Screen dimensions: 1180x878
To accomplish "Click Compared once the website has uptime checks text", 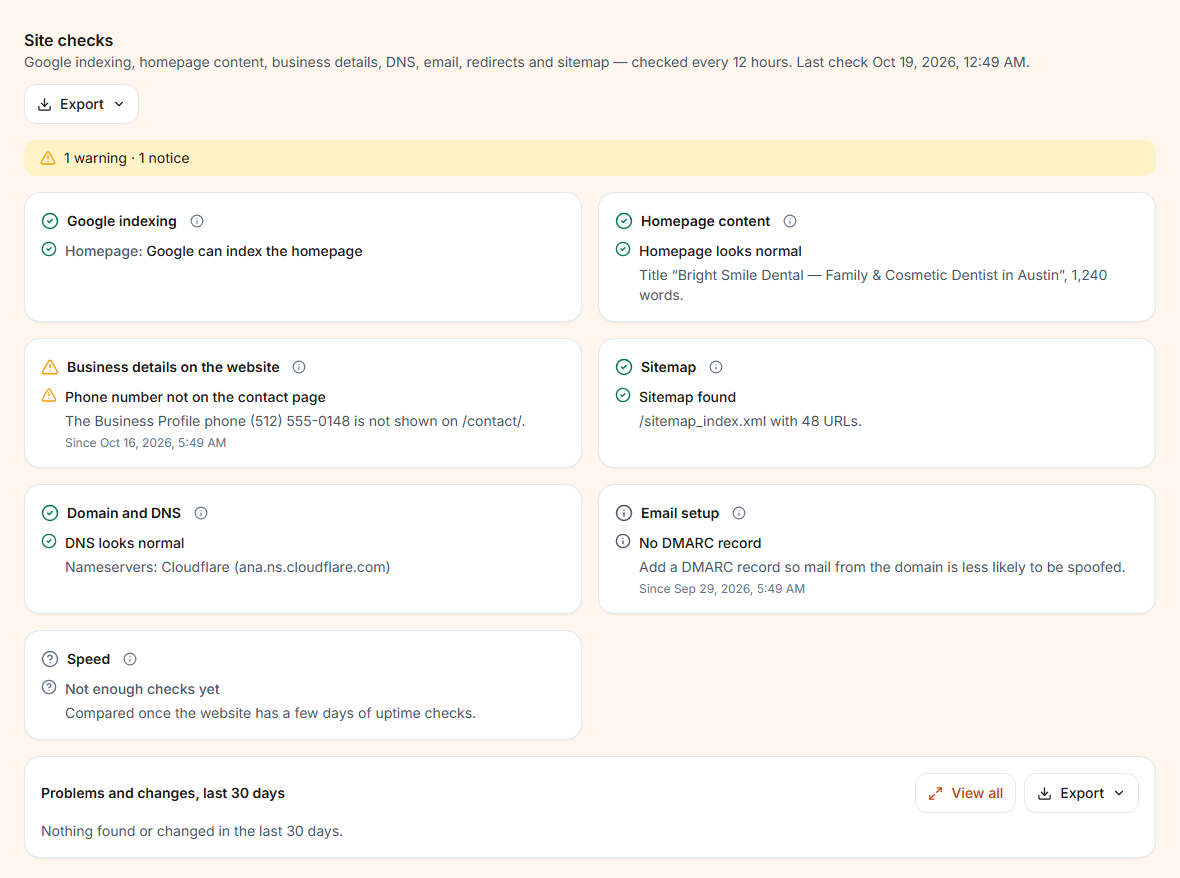I will (x=270, y=713).
